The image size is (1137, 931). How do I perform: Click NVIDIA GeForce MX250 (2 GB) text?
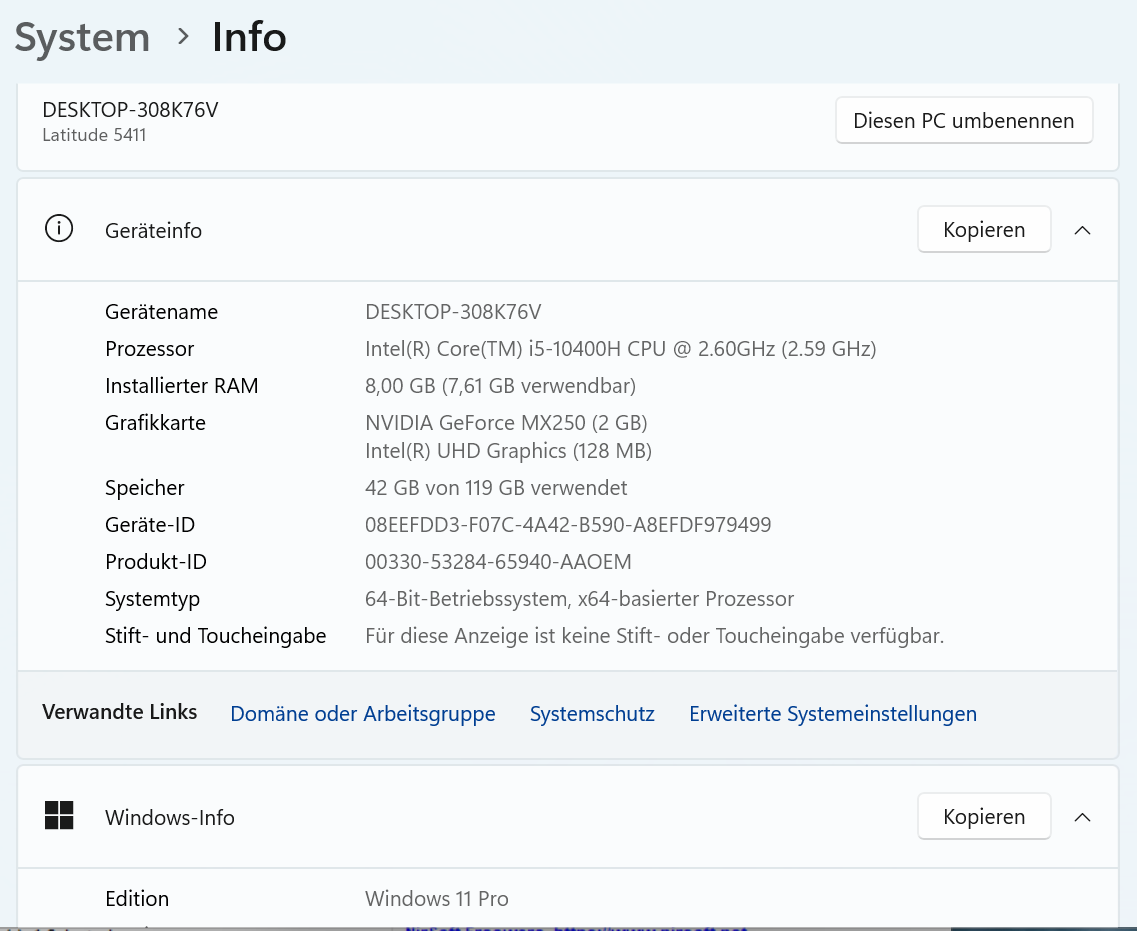pyautogui.click(x=506, y=423)
